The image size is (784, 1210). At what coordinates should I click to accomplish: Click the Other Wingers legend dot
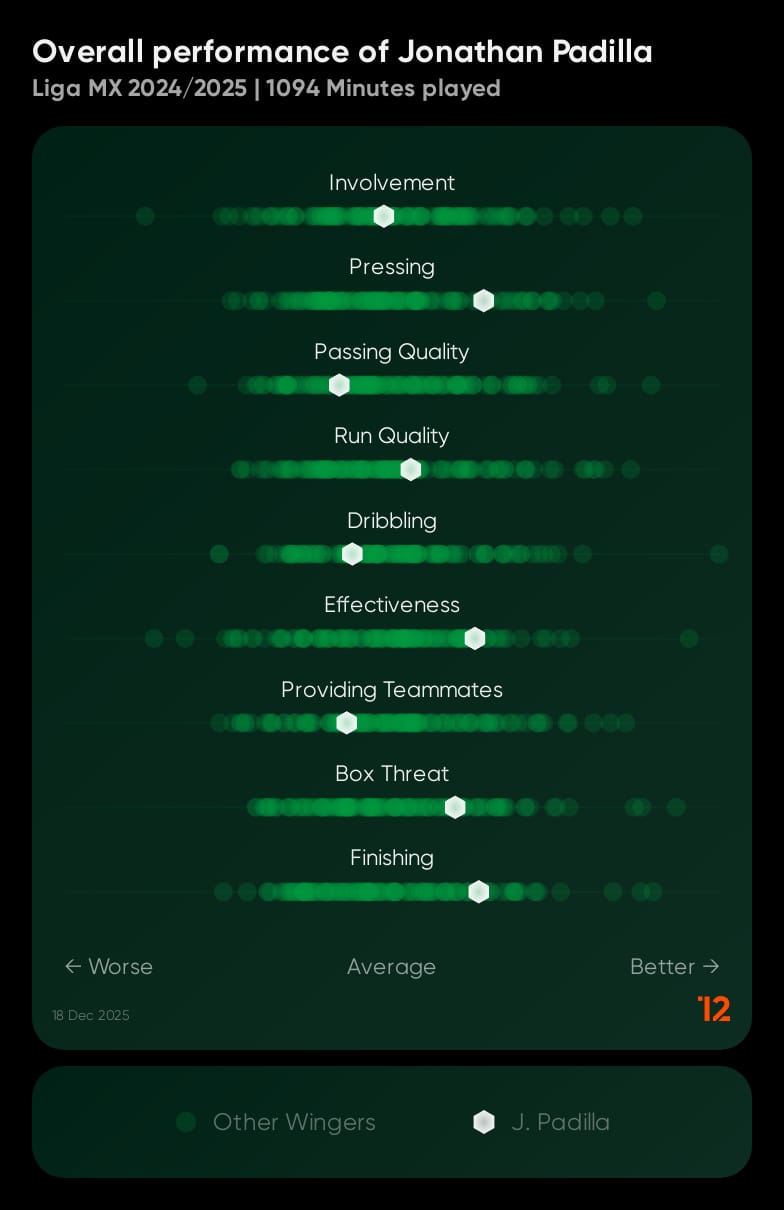[x=186, y=1122]
